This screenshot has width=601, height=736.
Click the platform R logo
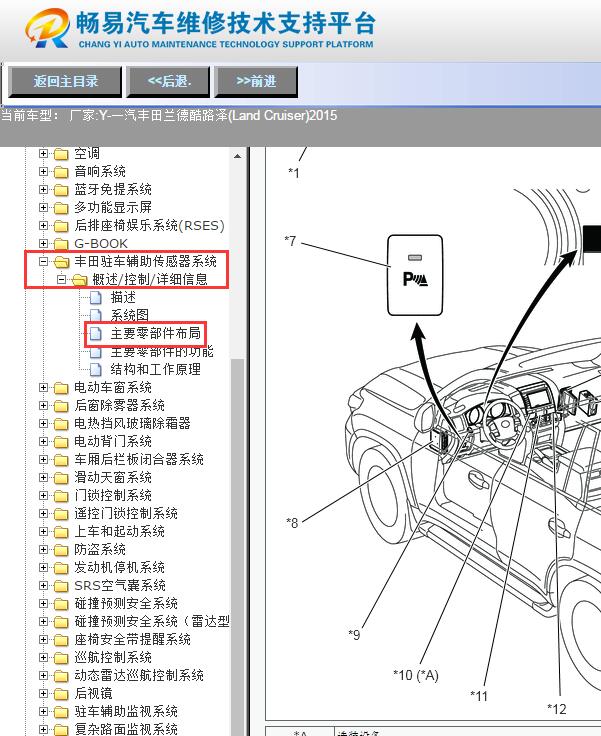pos(47,28)
